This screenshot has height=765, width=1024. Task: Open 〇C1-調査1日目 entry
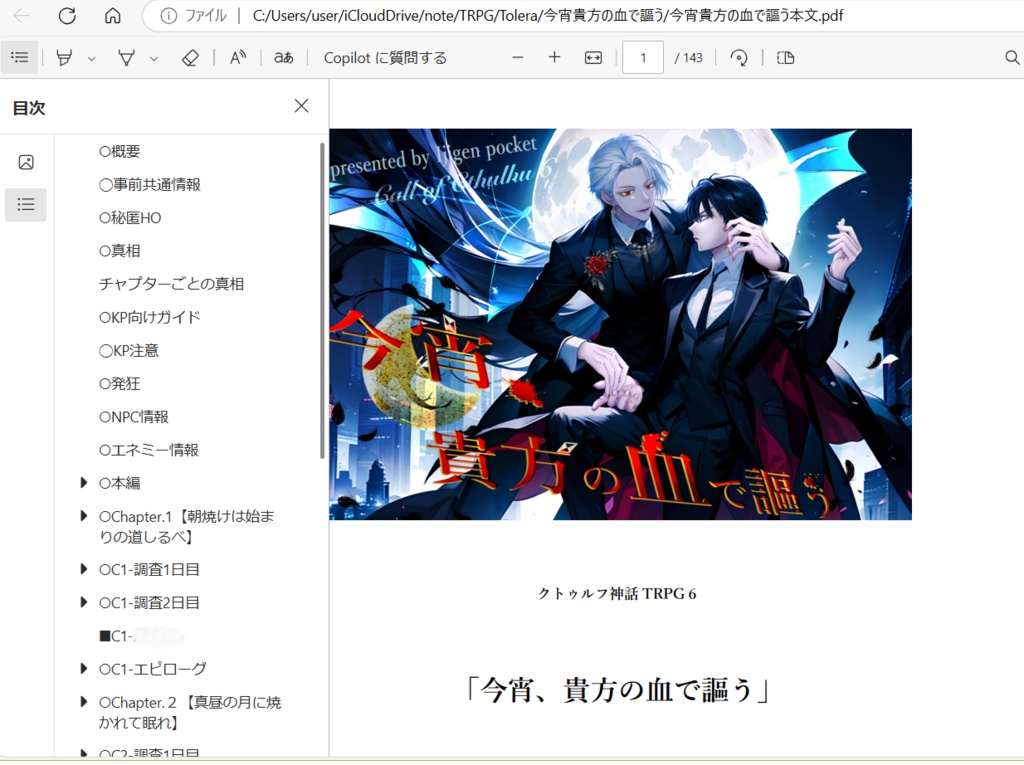point(150,570)
